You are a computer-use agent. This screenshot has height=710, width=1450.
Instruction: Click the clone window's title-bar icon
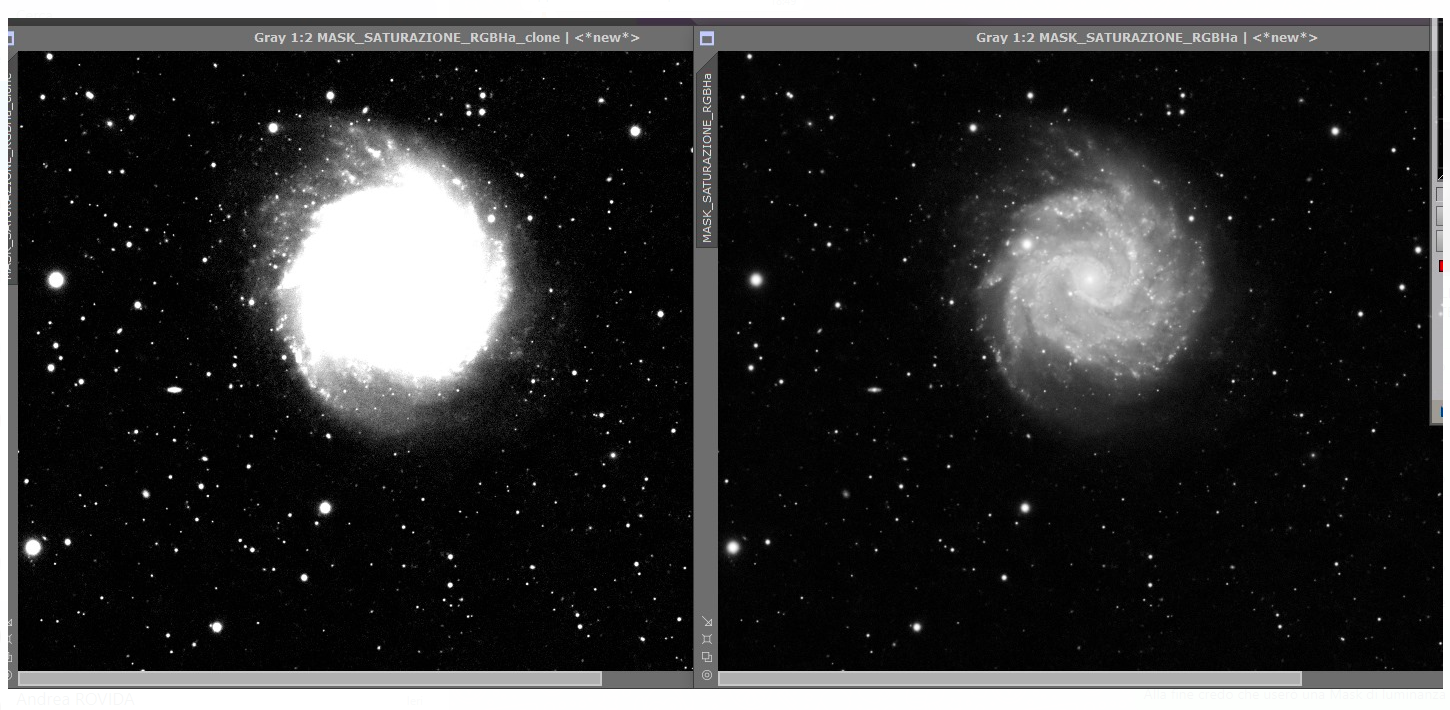coord(10,38)
